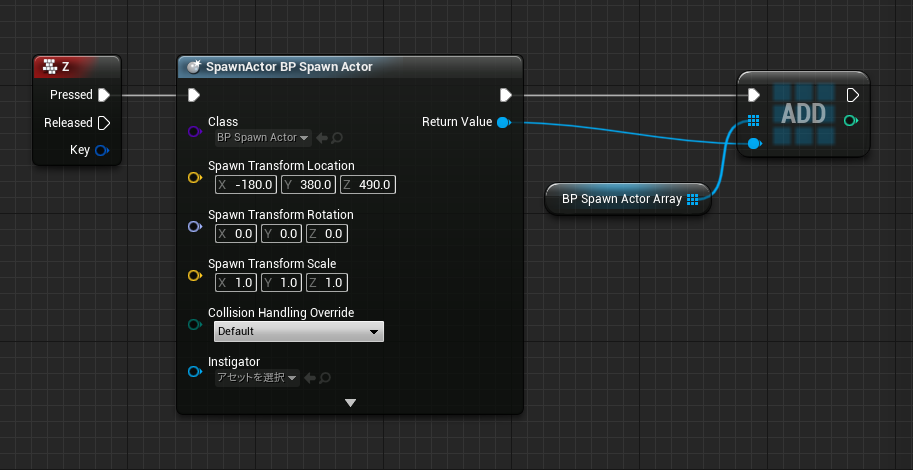Browse to Class asset with magnifier icon
Image resolution: width=913 pixels, height=470 pixels.
[x=337, y=138]
